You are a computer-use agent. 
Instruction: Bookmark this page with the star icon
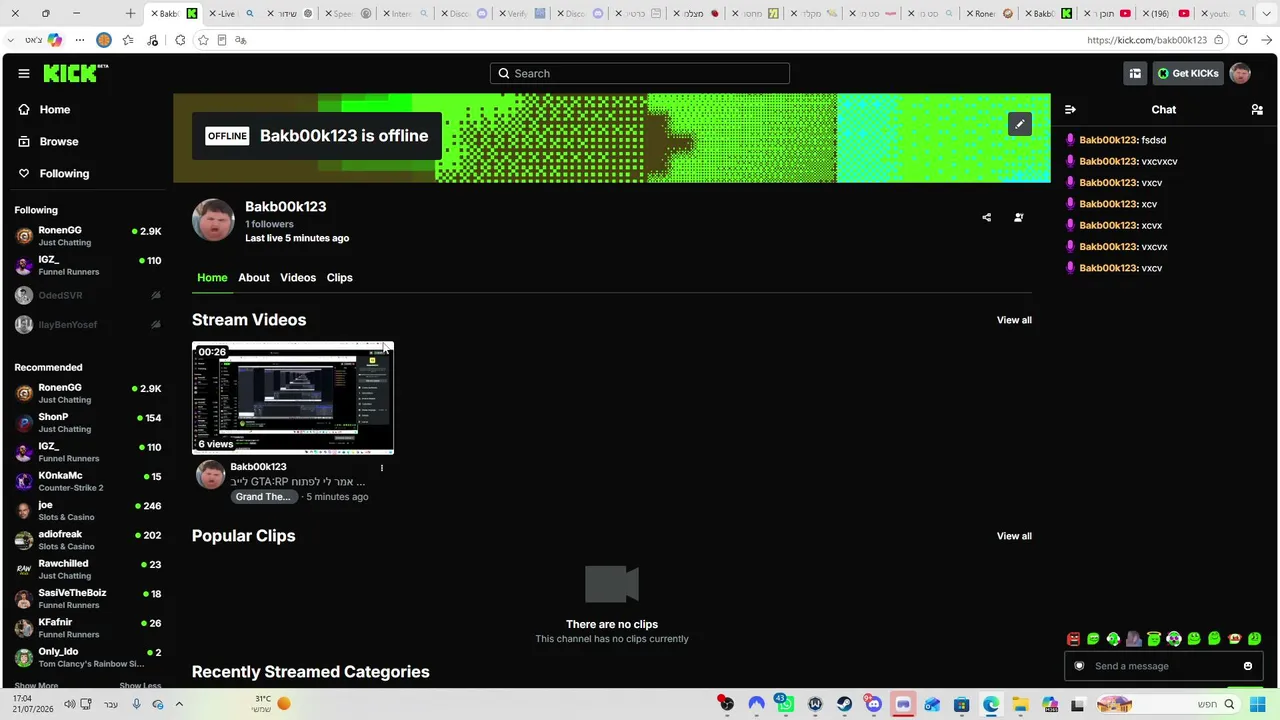pyautogui.click(x=203, y=40)
